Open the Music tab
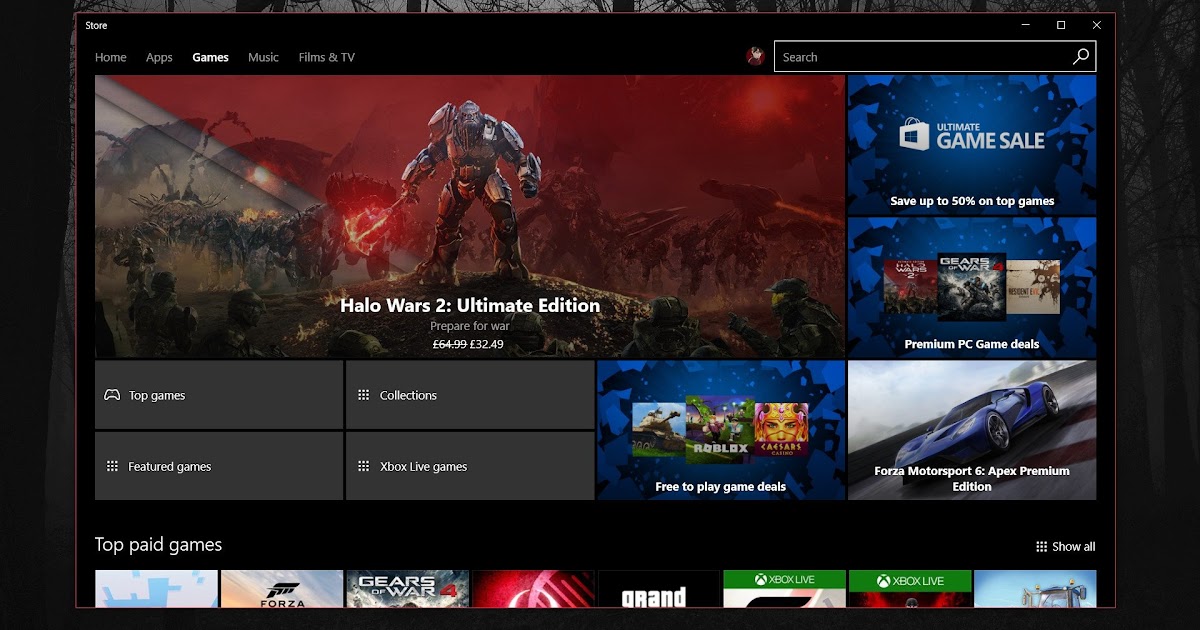This screenshot has height=630, width=1200. click(x=264, y=57)
